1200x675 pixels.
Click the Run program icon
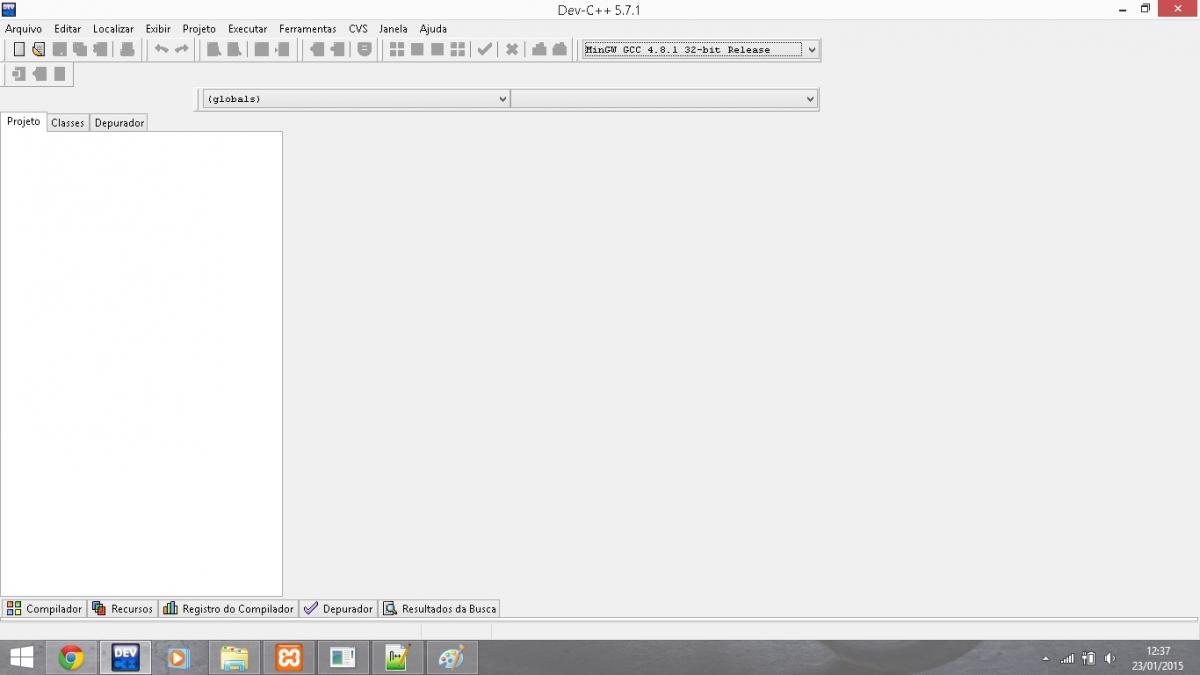point(417,49)
